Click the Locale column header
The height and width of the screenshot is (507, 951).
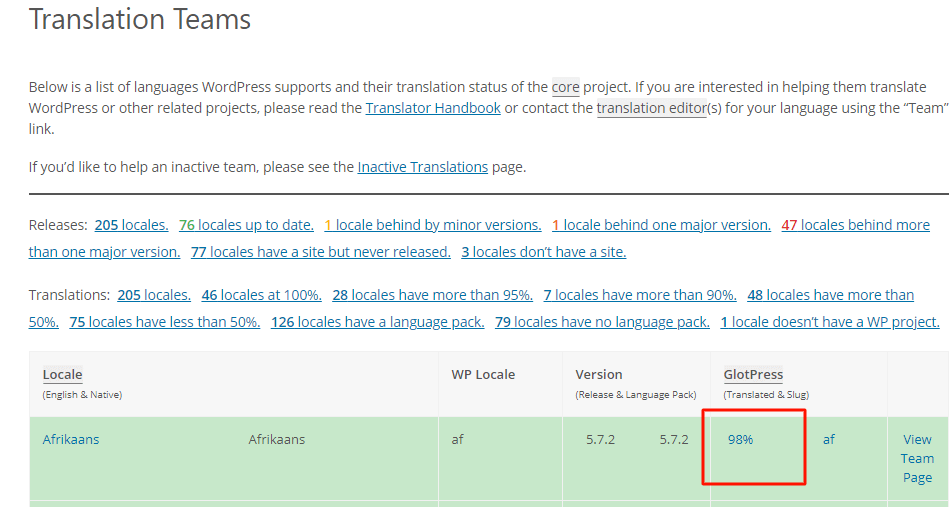62,375
